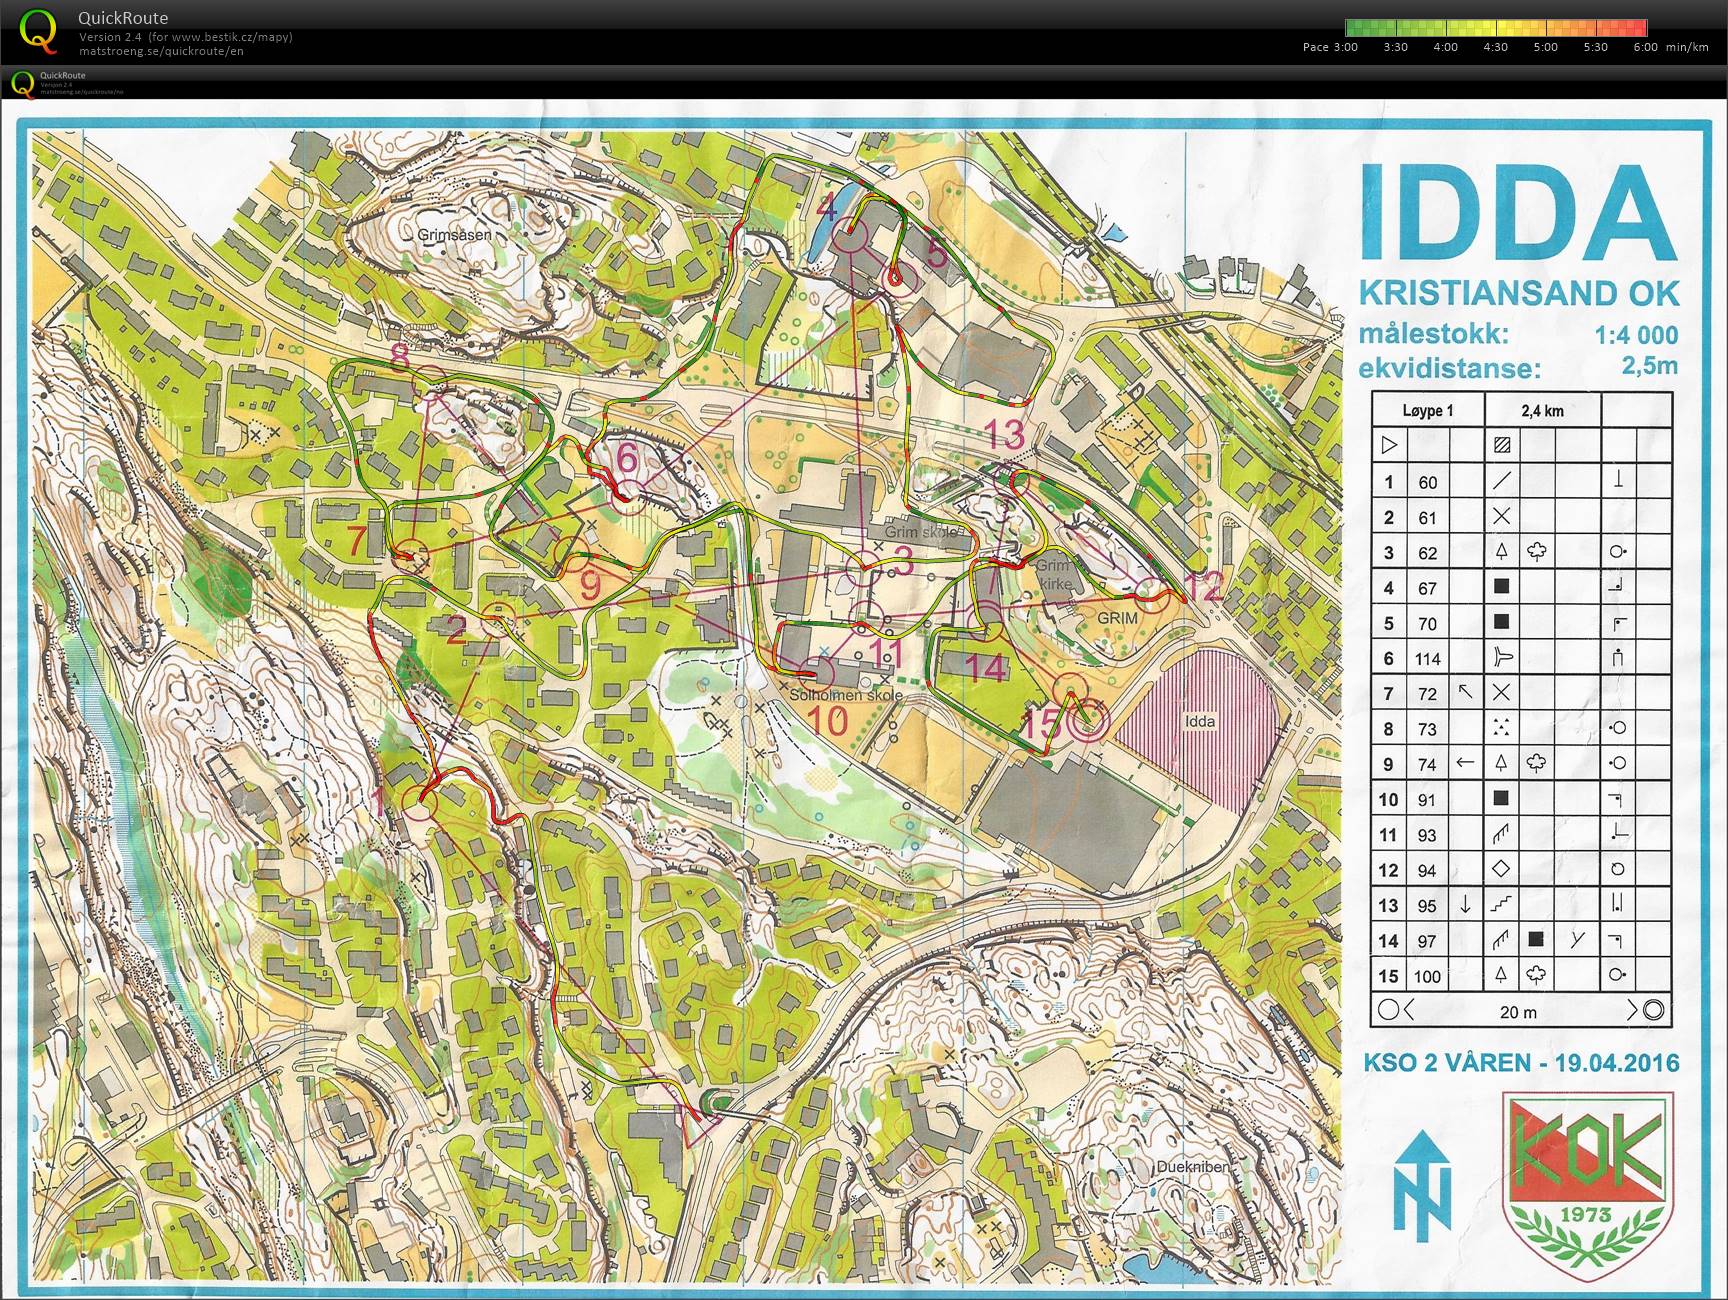Click the Grim skole label
Screen dimensions: 1728x1300
920,533
